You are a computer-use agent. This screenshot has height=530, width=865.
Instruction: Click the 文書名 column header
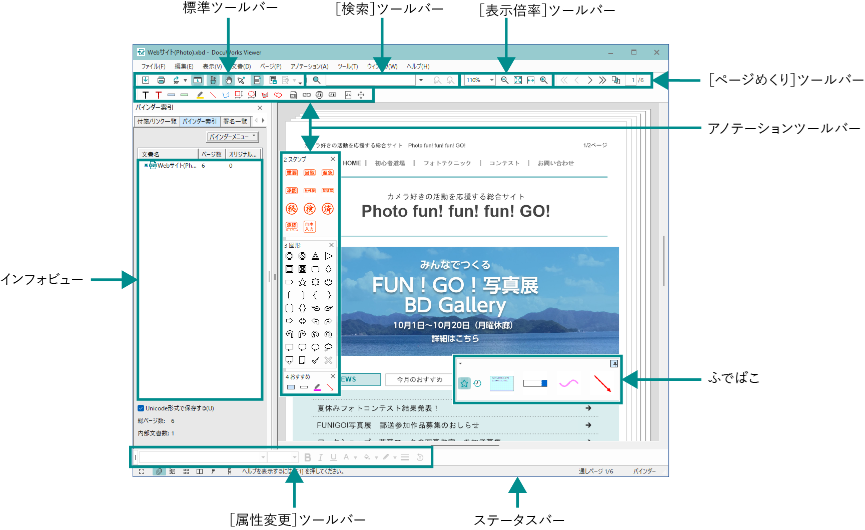pyautogui.click(x=168, y=154)
